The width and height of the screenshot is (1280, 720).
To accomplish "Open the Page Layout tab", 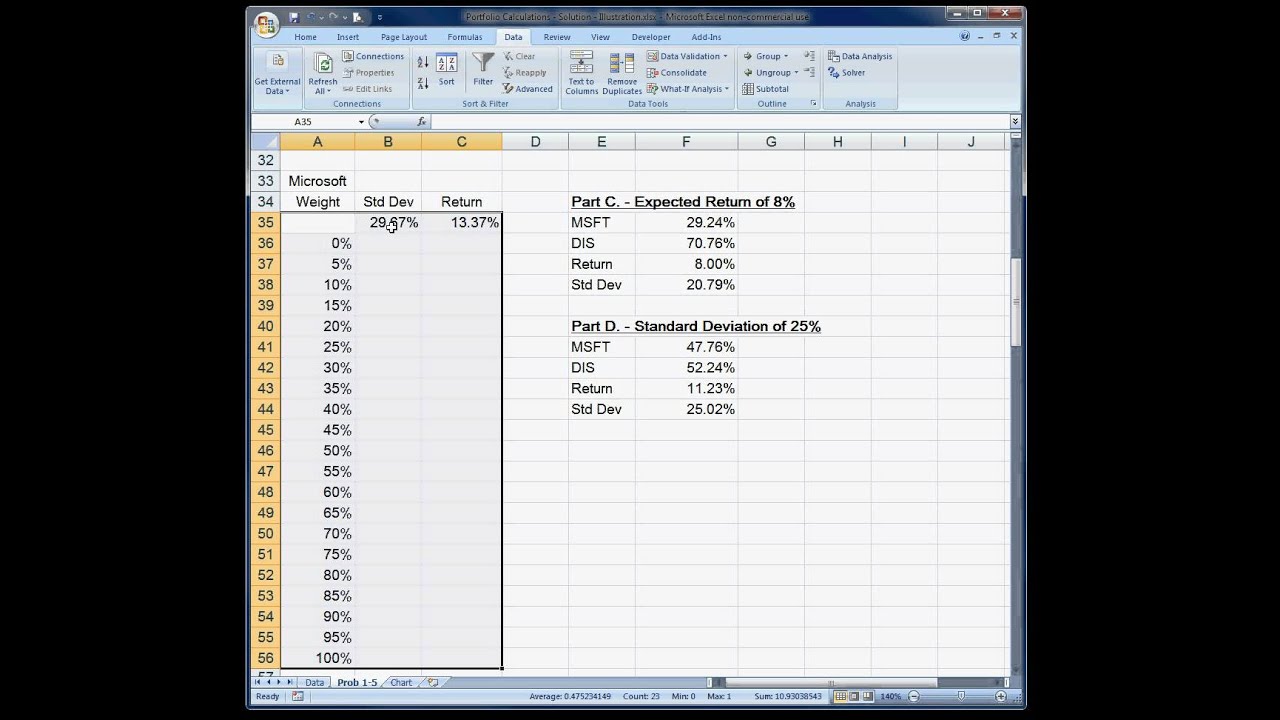I will 404,37.
